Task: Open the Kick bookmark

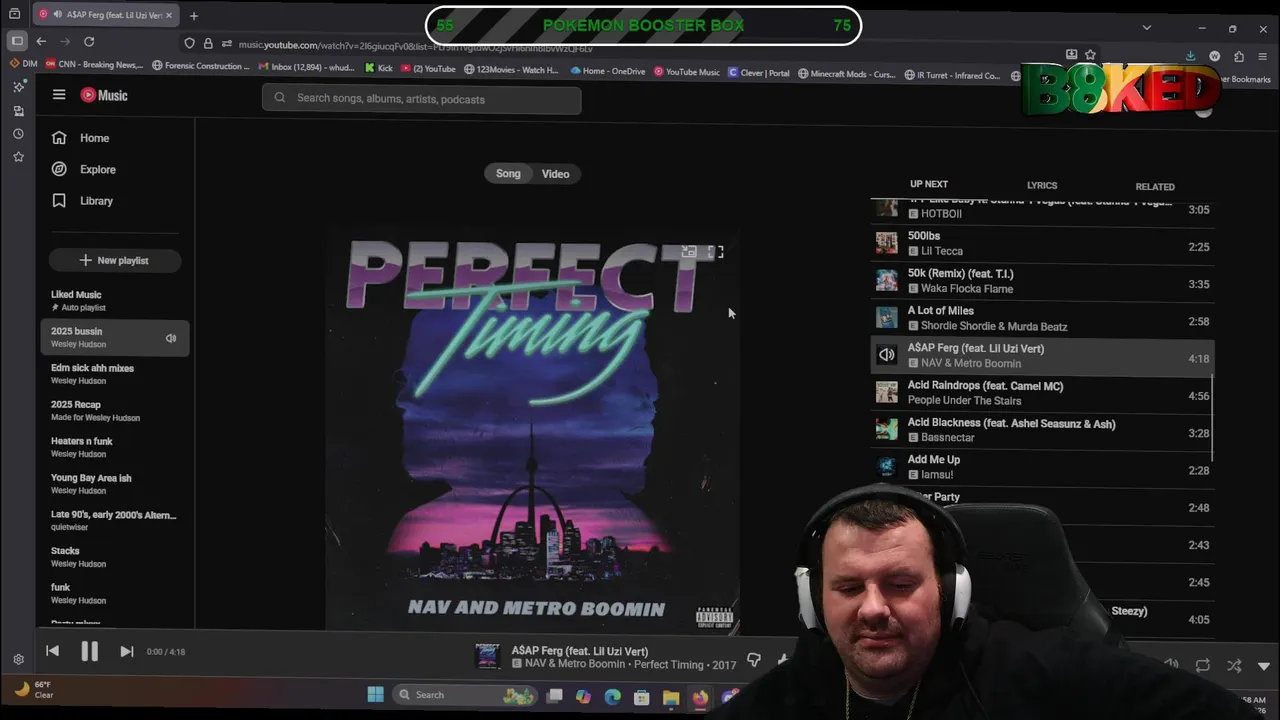Action: pyautogui.click(x=379, y=69)
